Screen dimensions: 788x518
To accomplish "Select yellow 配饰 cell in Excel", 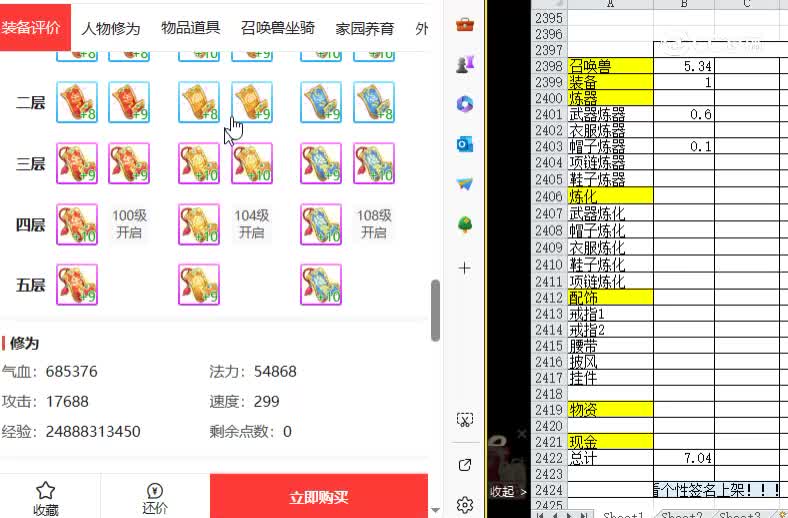I will tap(611, 297).
